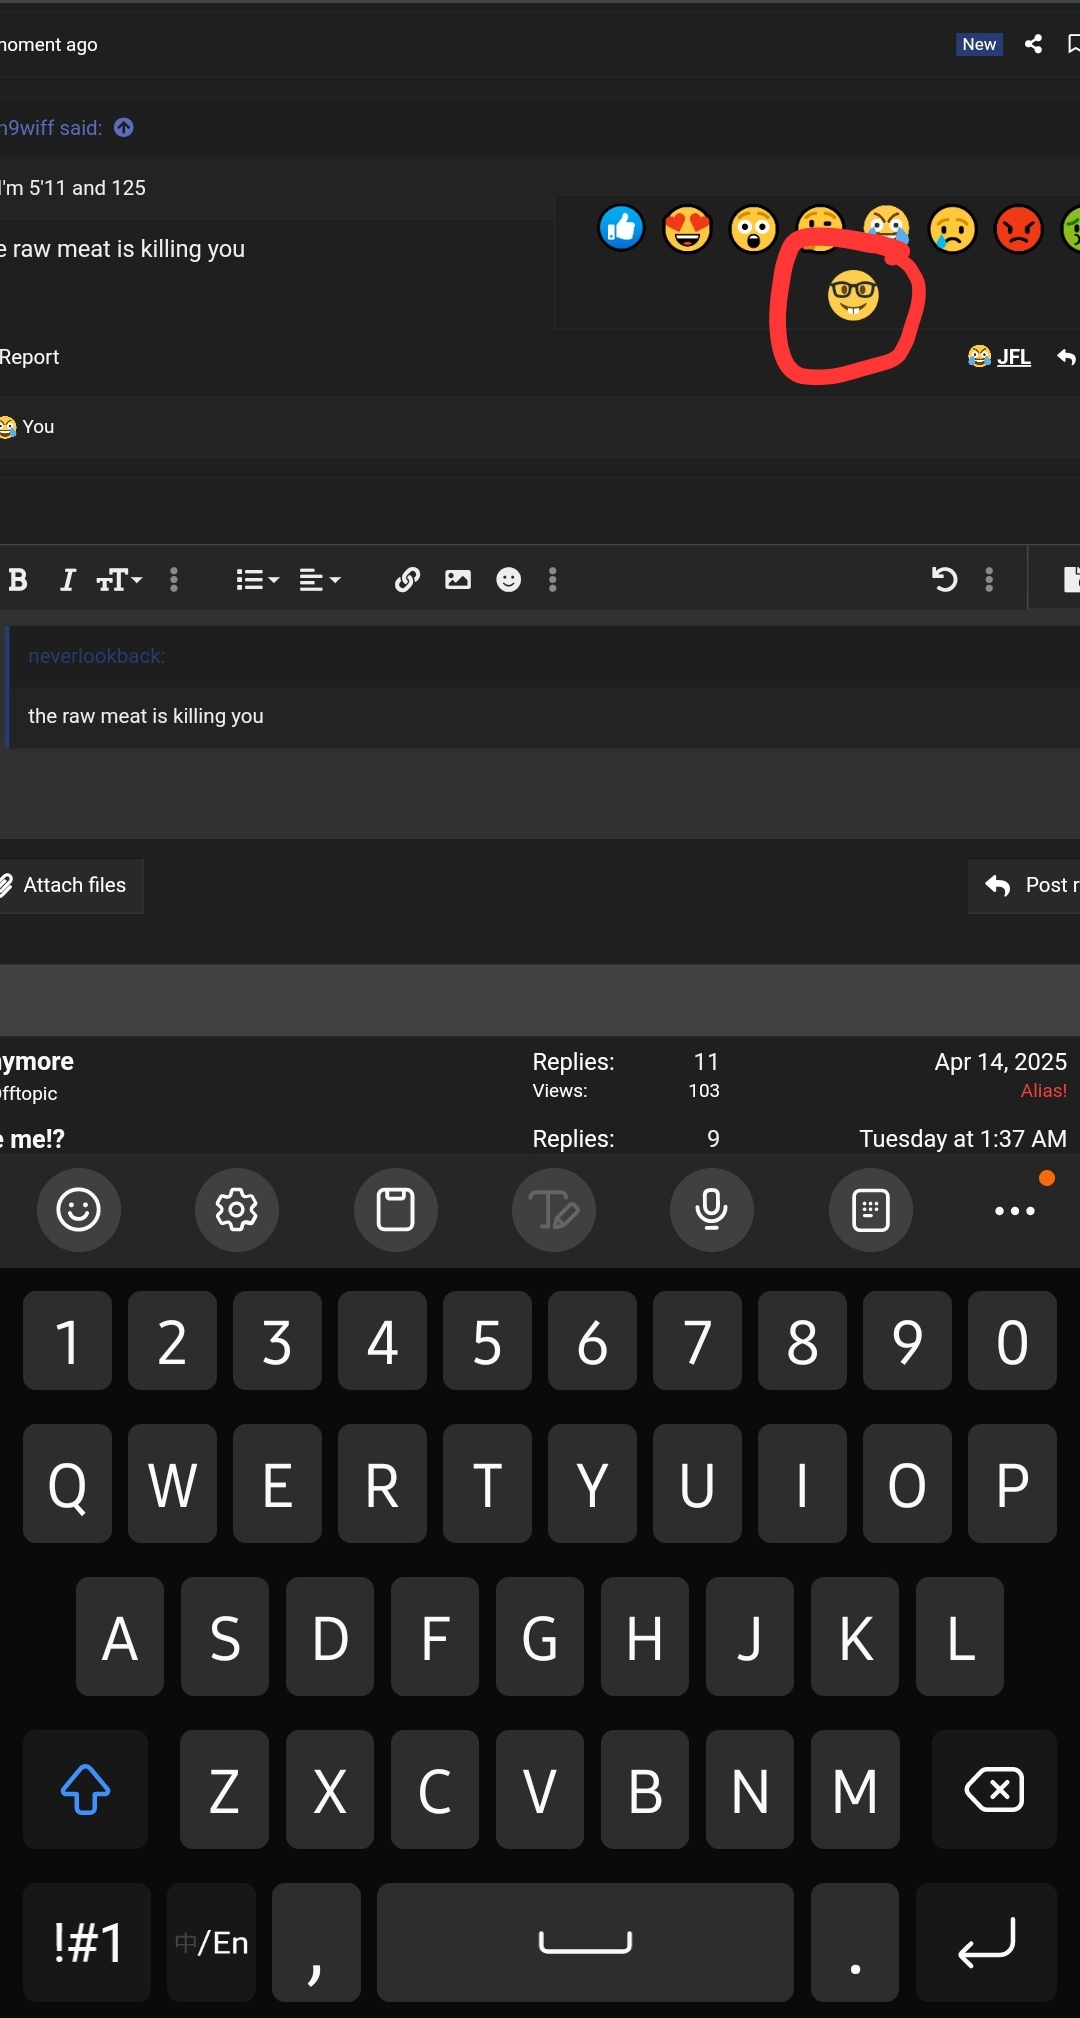Click the quoted name neverlookback
The height and width of the screenshot is (2018, 1080).
pos(96,656)
